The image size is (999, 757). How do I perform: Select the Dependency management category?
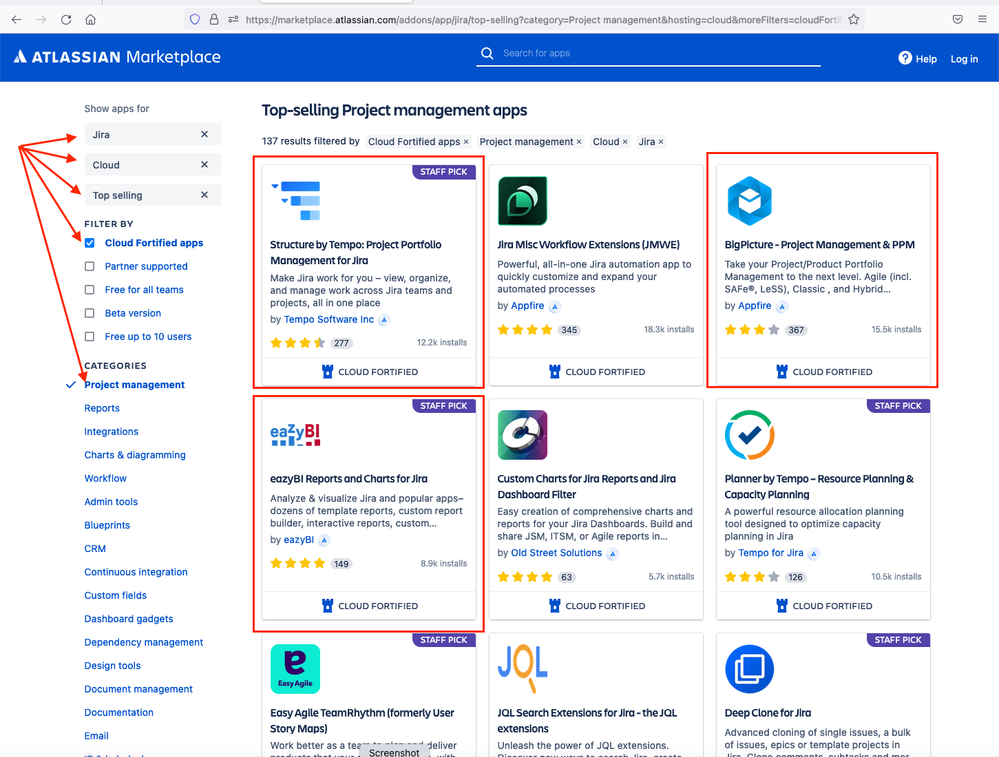[144, 642]
